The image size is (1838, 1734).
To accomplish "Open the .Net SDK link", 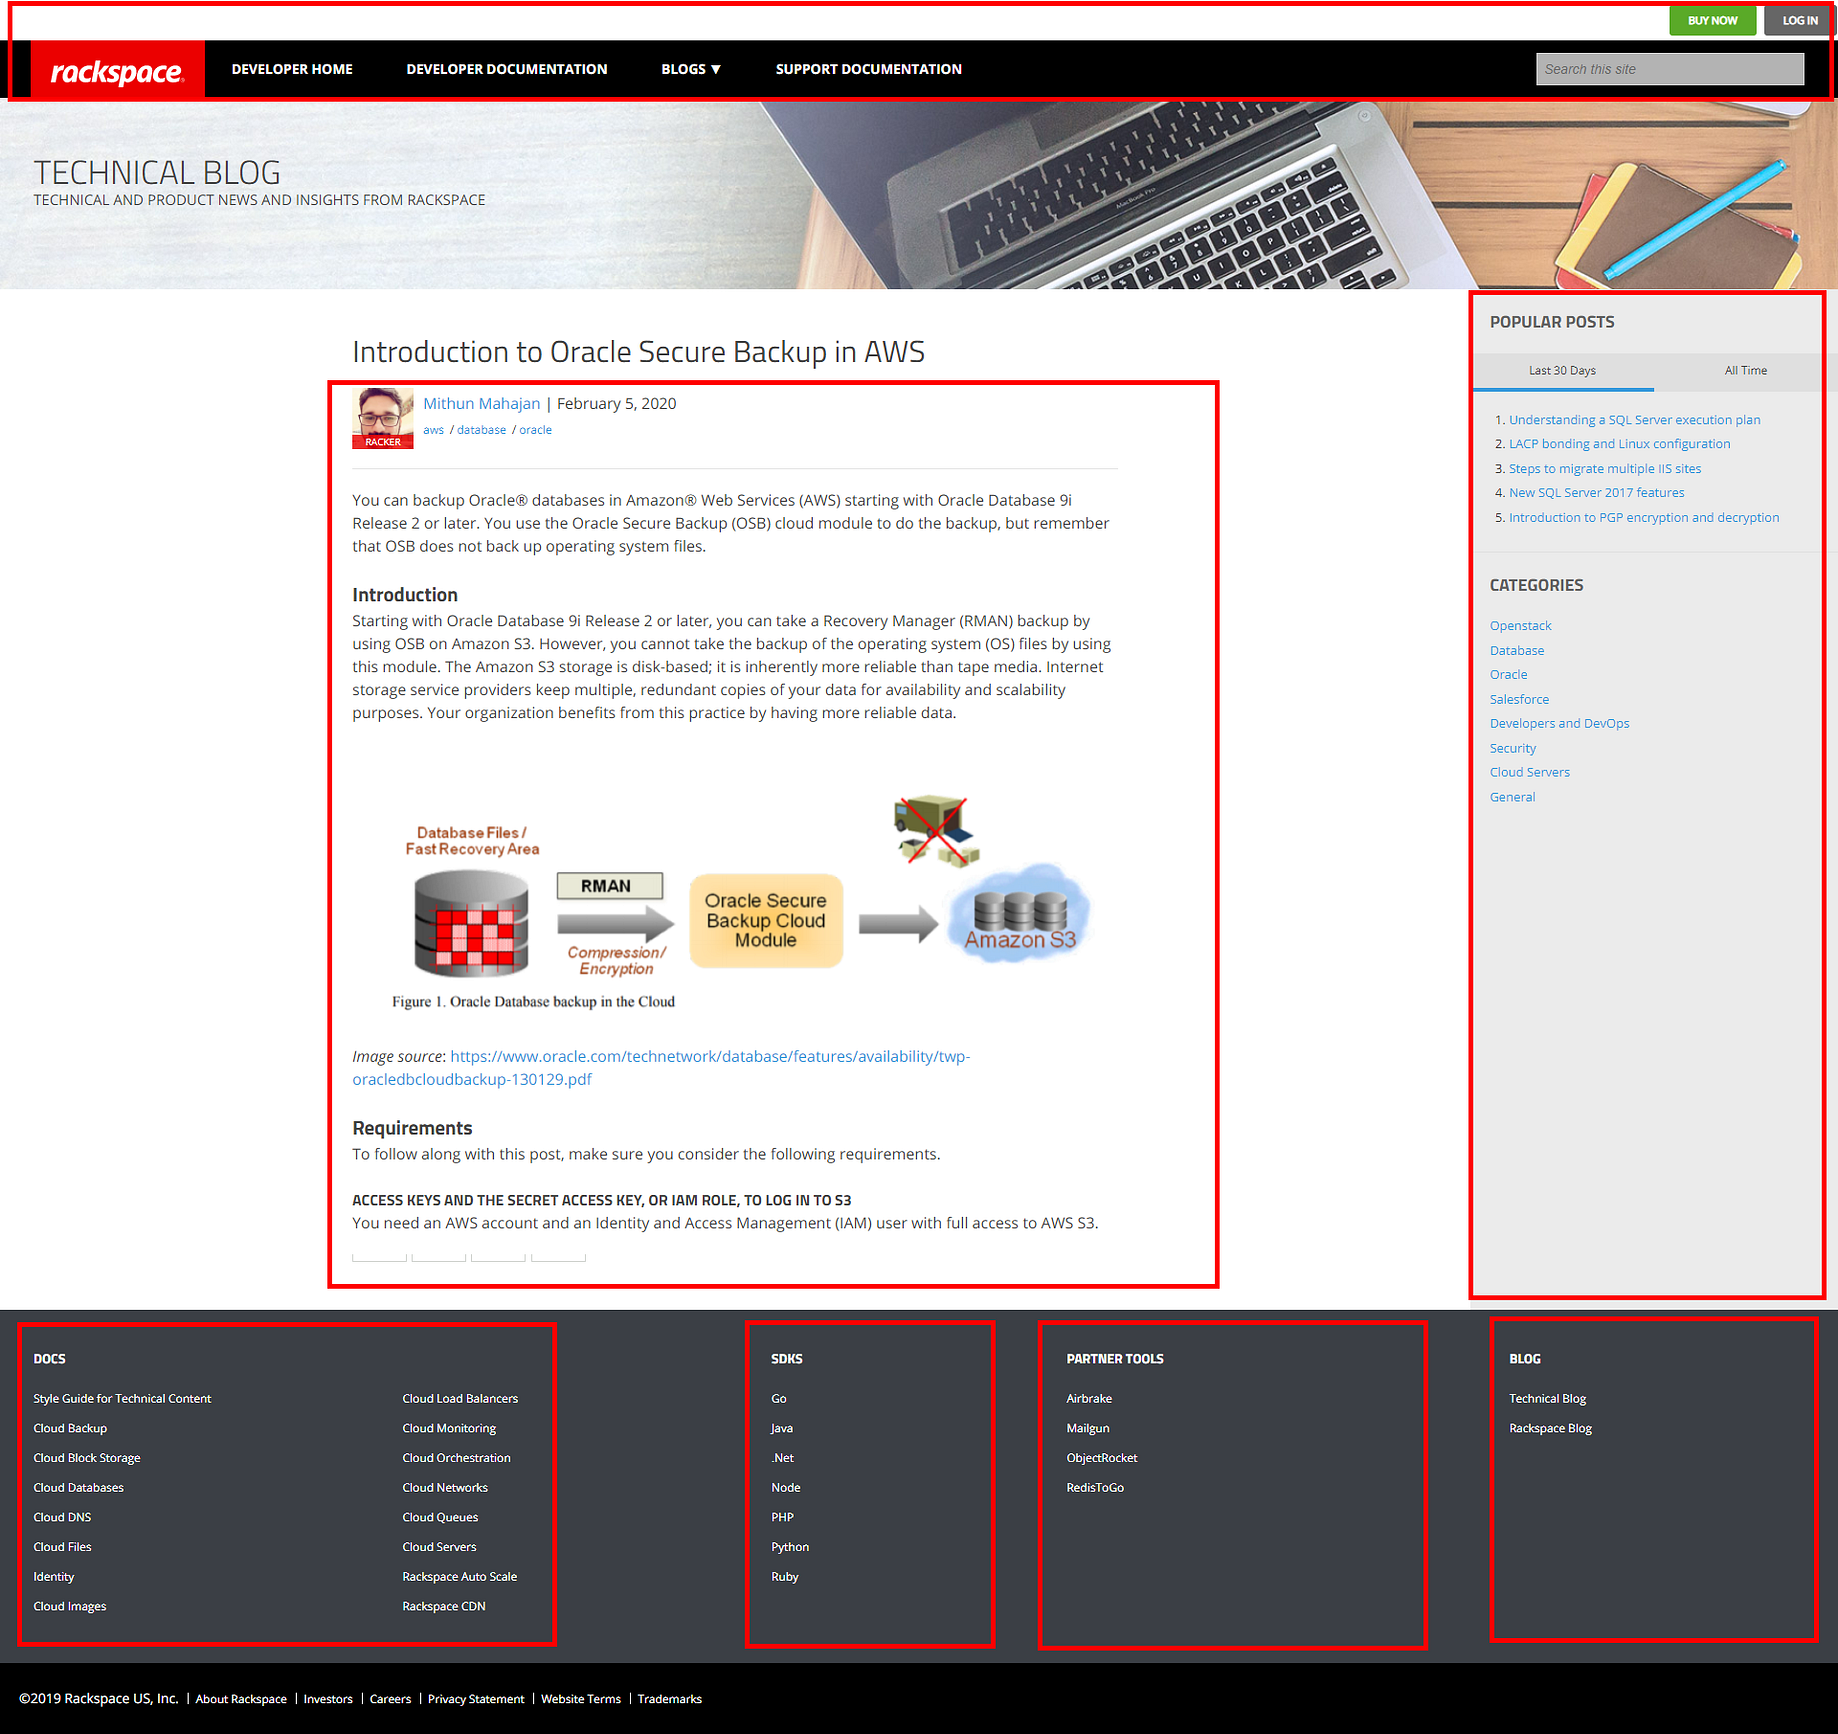I will pos(782,1459).
